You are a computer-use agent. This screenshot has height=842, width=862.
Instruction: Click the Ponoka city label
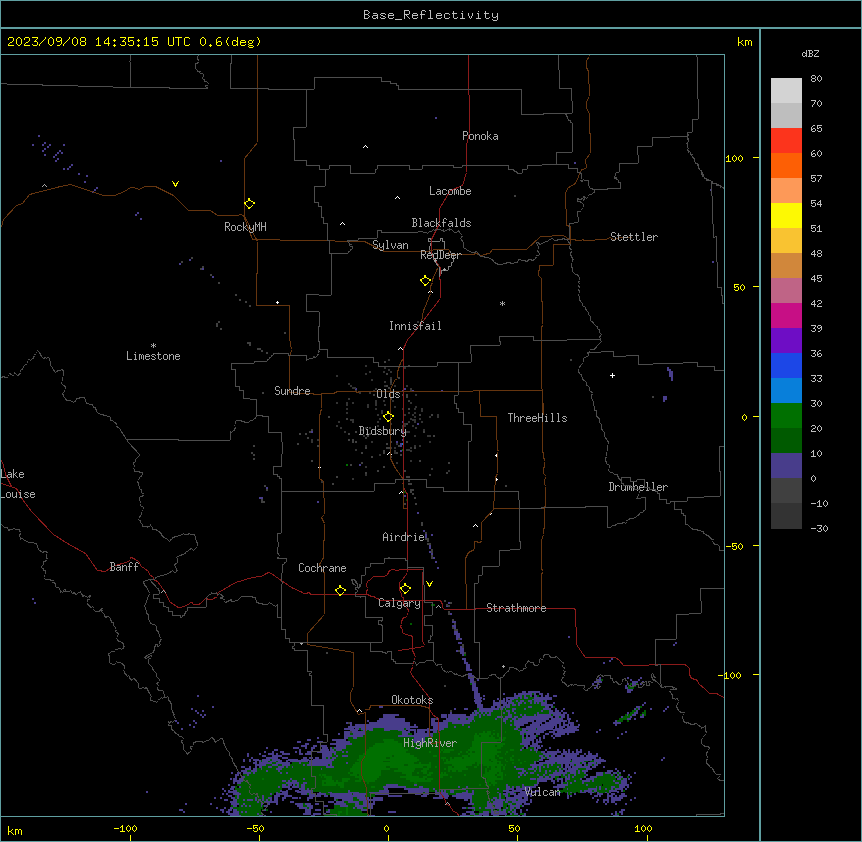[480, 136]
